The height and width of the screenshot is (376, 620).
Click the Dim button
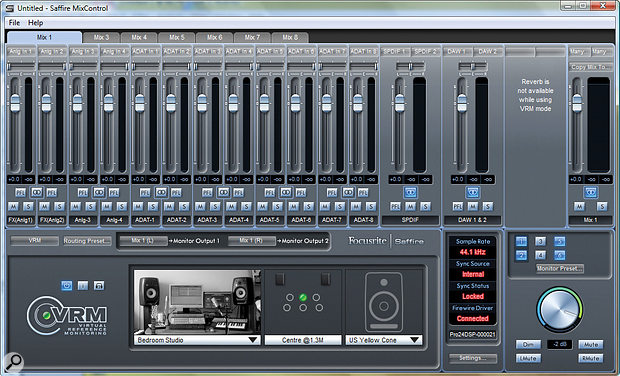(x=528, y=345)
